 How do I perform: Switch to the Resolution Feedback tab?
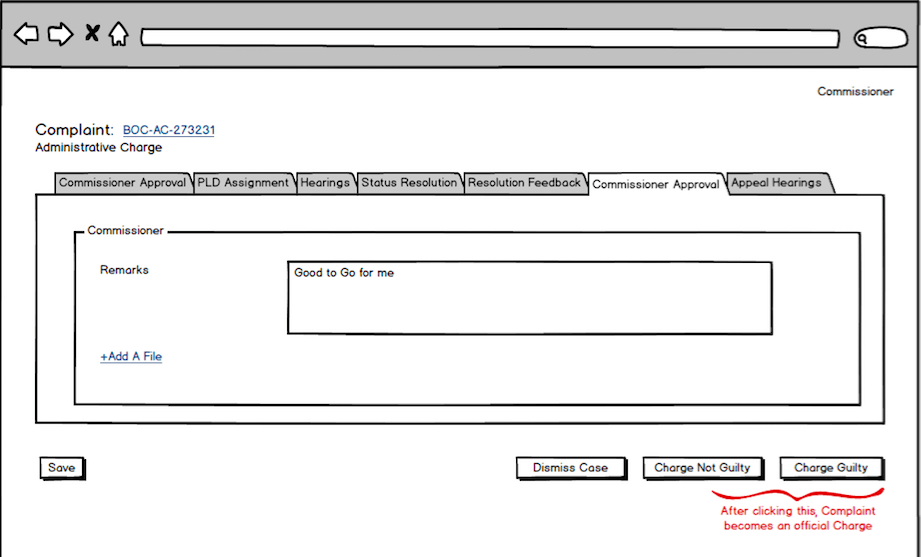point(524,183)
